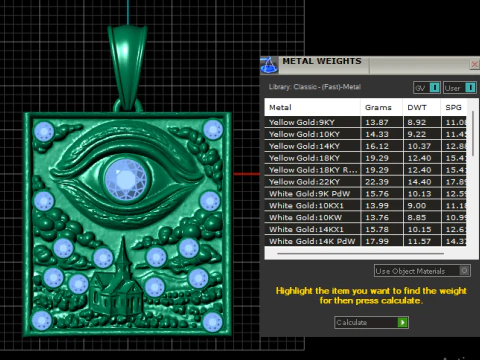
Task: Click the 16.12 grams cell
Action: [x=381, y=146]
